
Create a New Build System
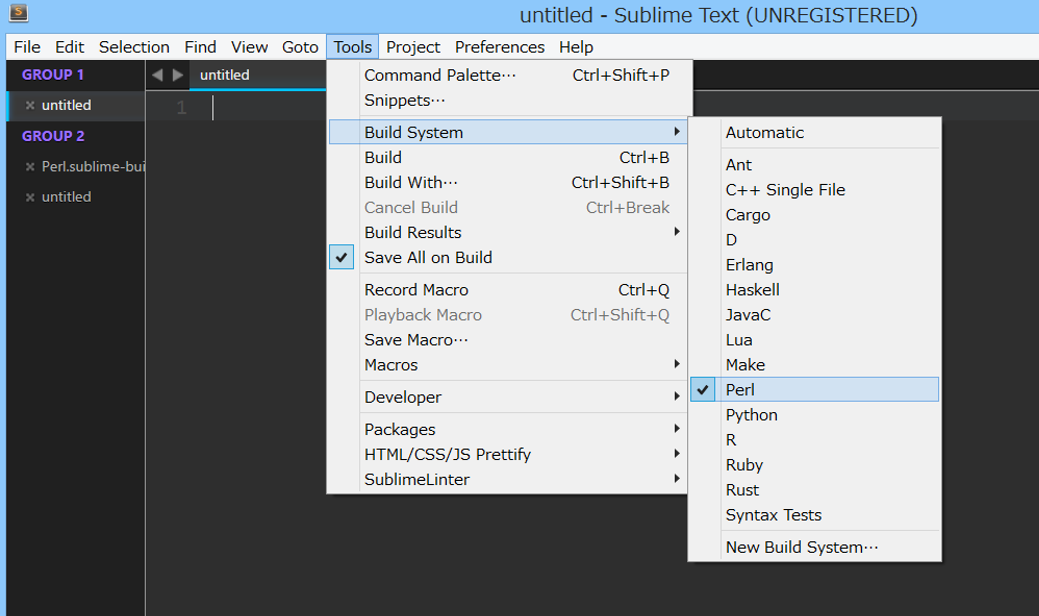[x=814, y=547]
